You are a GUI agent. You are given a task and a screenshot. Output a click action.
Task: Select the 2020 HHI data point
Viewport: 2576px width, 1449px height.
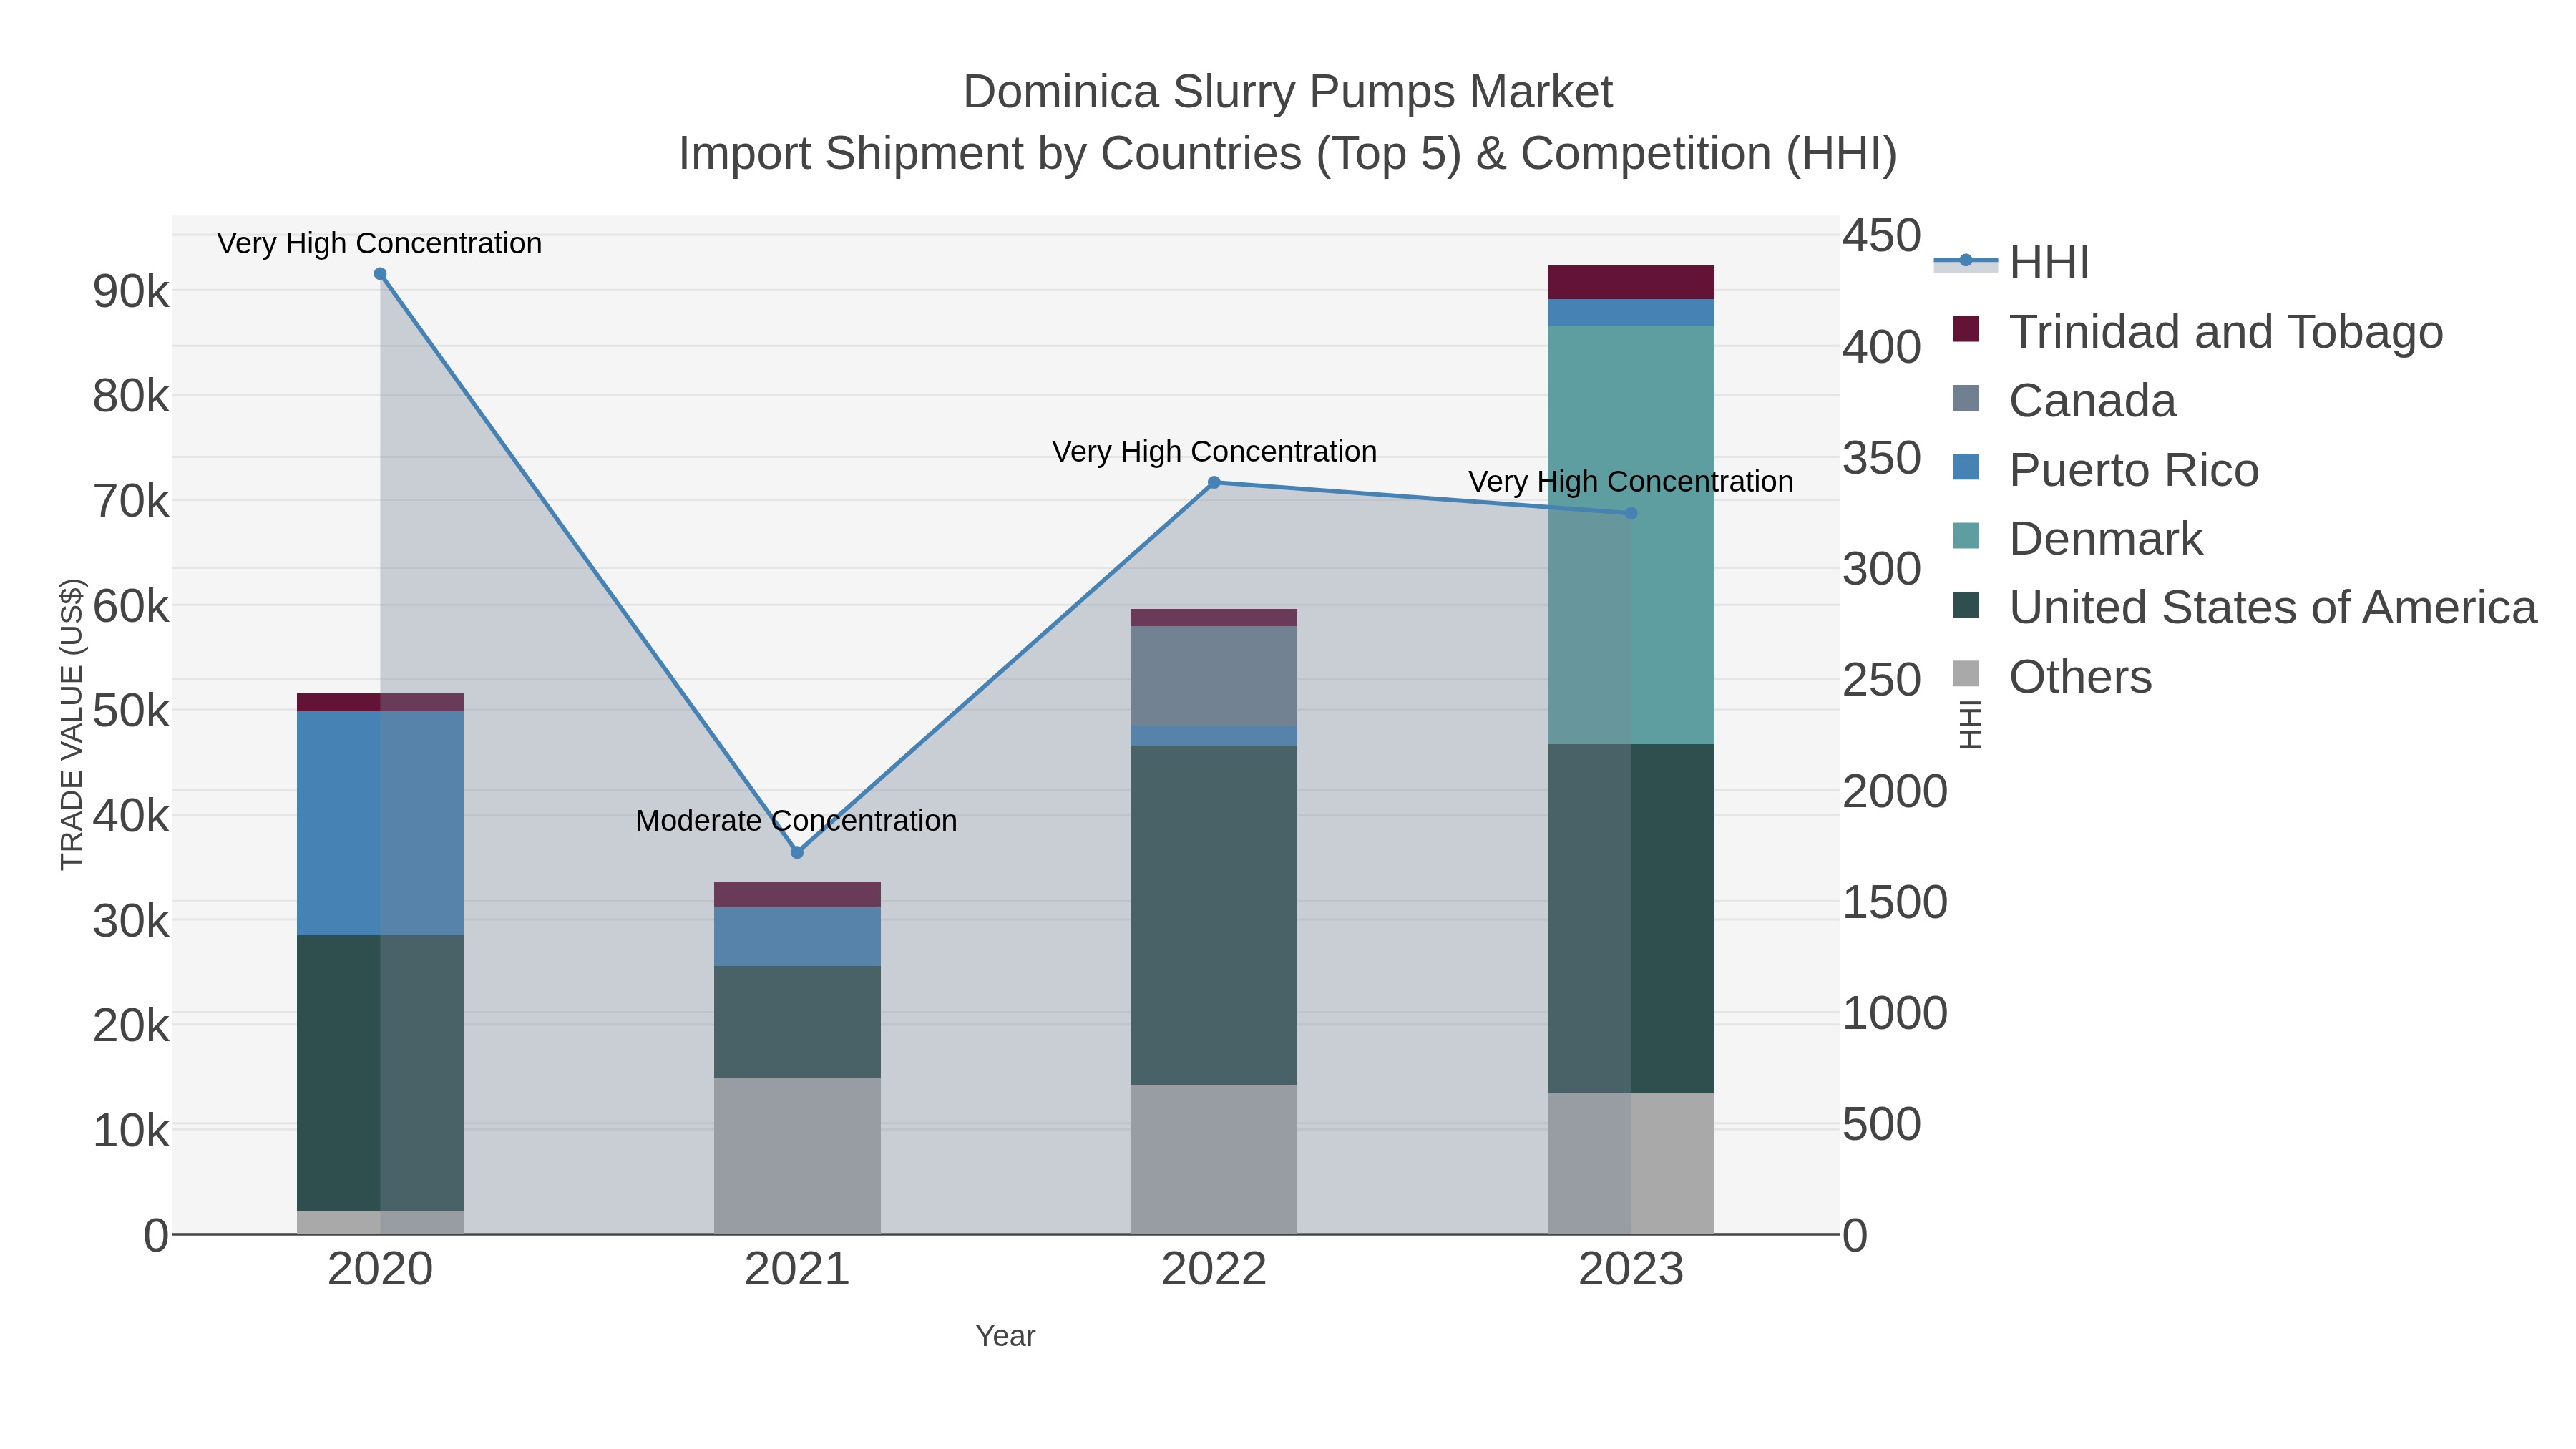coord(380,274)
